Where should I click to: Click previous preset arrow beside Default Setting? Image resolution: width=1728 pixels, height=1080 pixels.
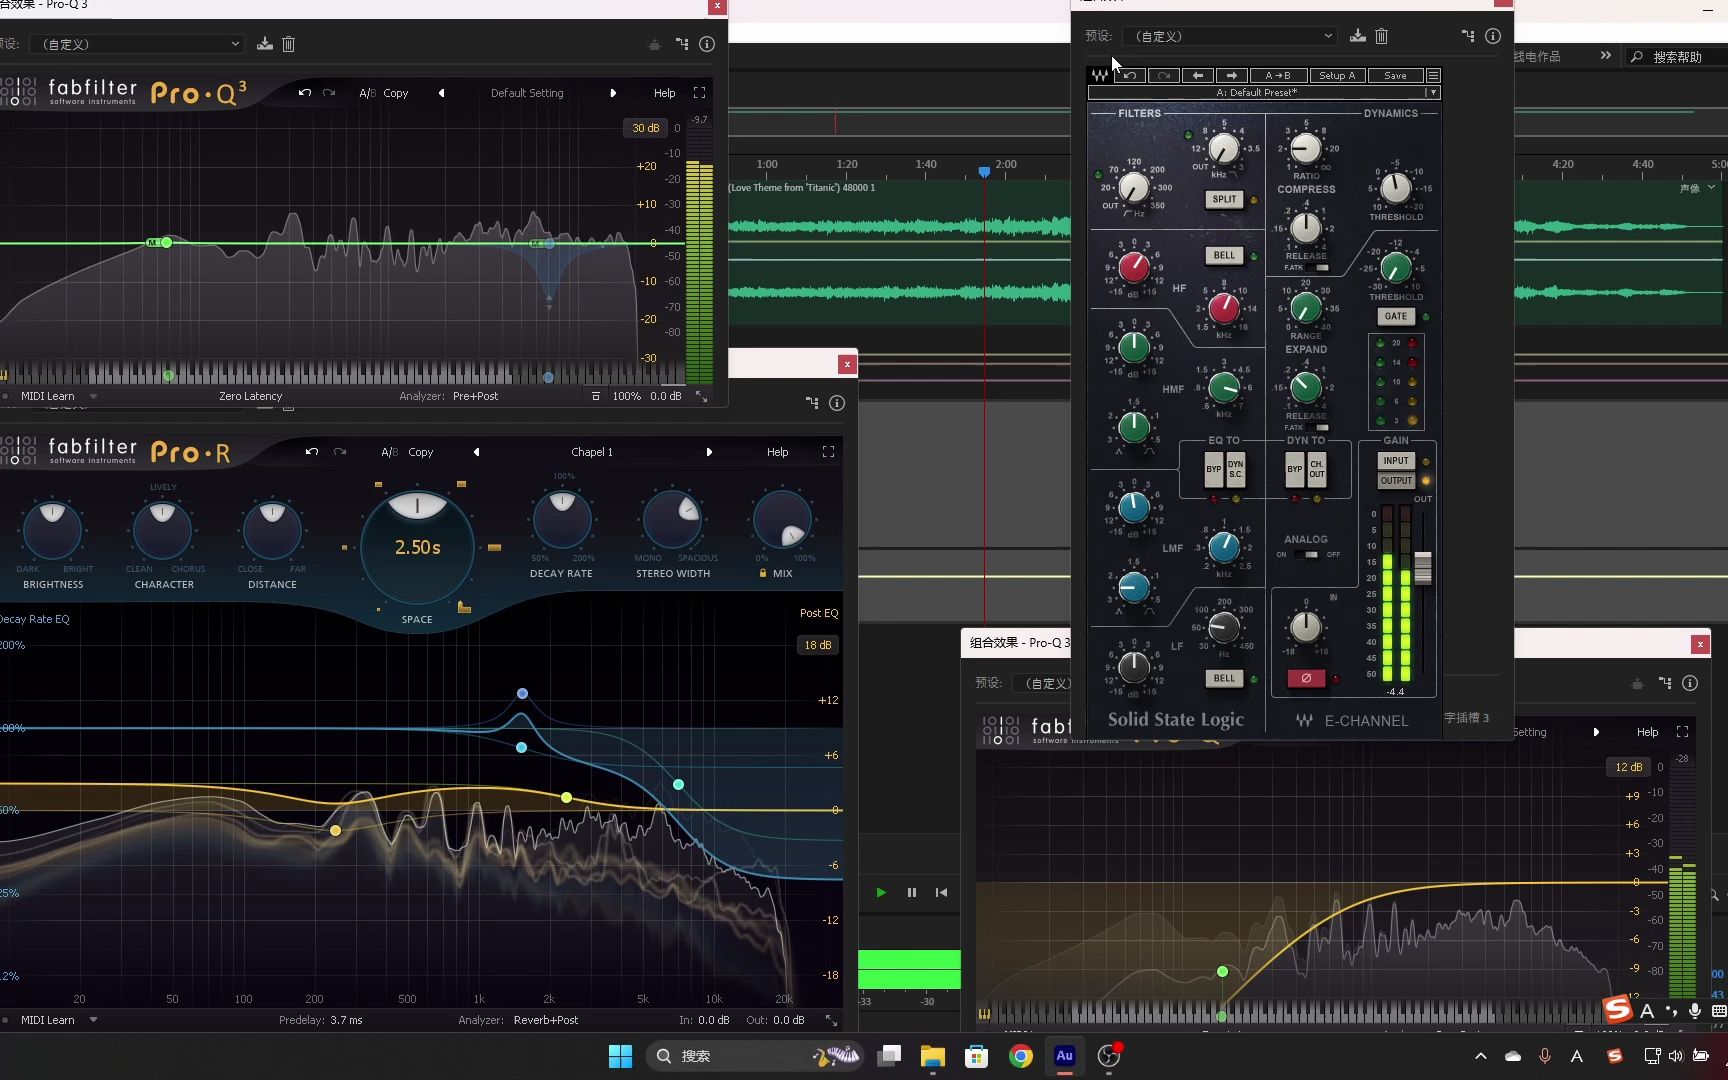pyautogui.click(x=441, y=93)
